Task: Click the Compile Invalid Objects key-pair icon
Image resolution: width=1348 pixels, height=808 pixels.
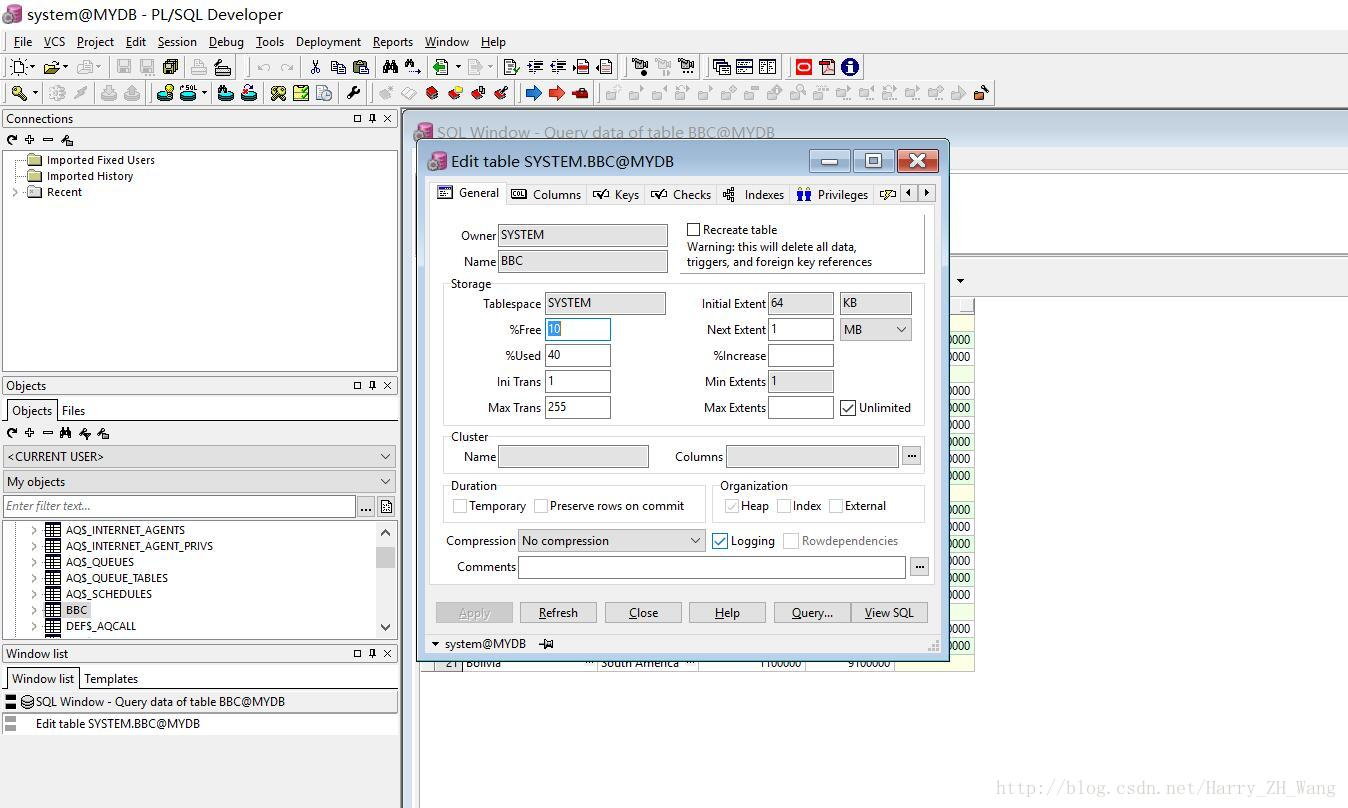Action: click(x=278, y=93)
